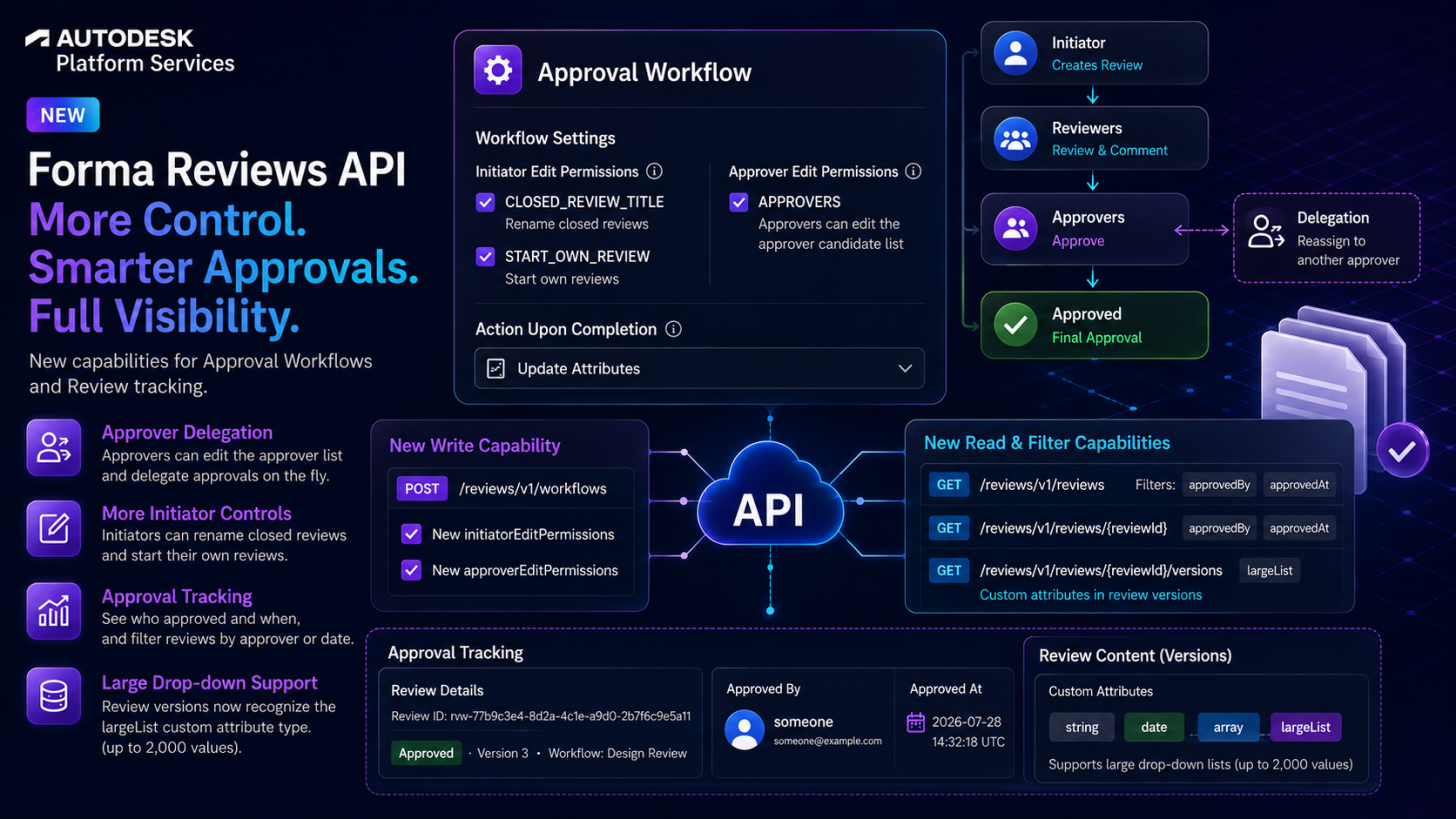Click the Forma Reviews API title
The width and height of the screenshot is (1456, 819).
point(217,170)
